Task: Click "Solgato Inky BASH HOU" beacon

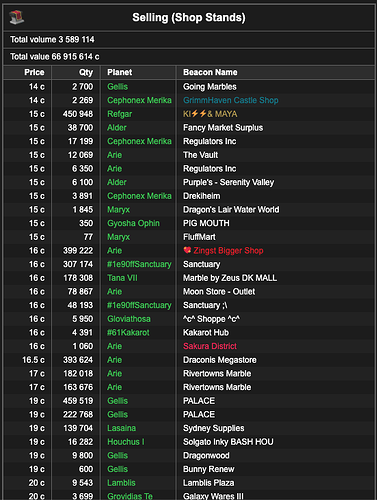Action: click(228, 442)
